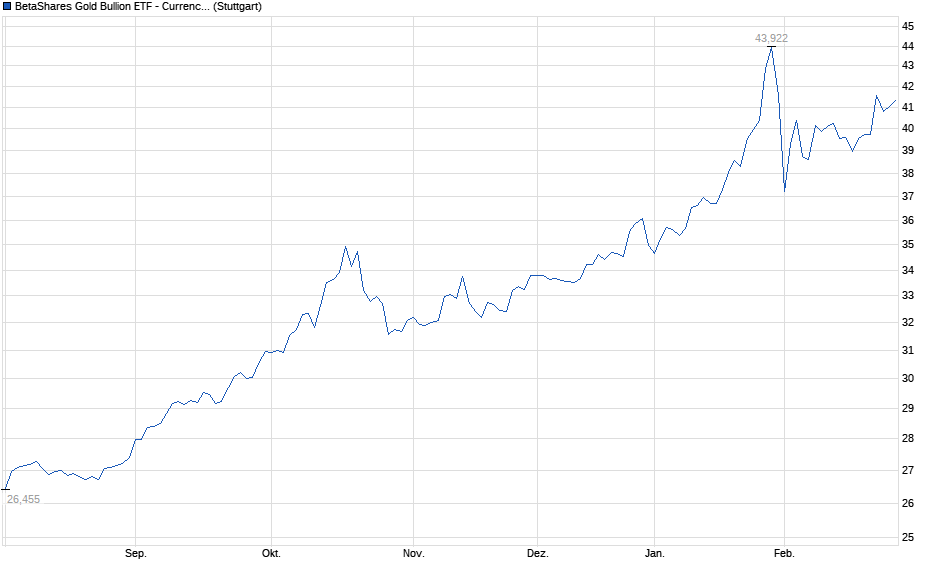Click the Feb. axis label

tap(785, 551)
